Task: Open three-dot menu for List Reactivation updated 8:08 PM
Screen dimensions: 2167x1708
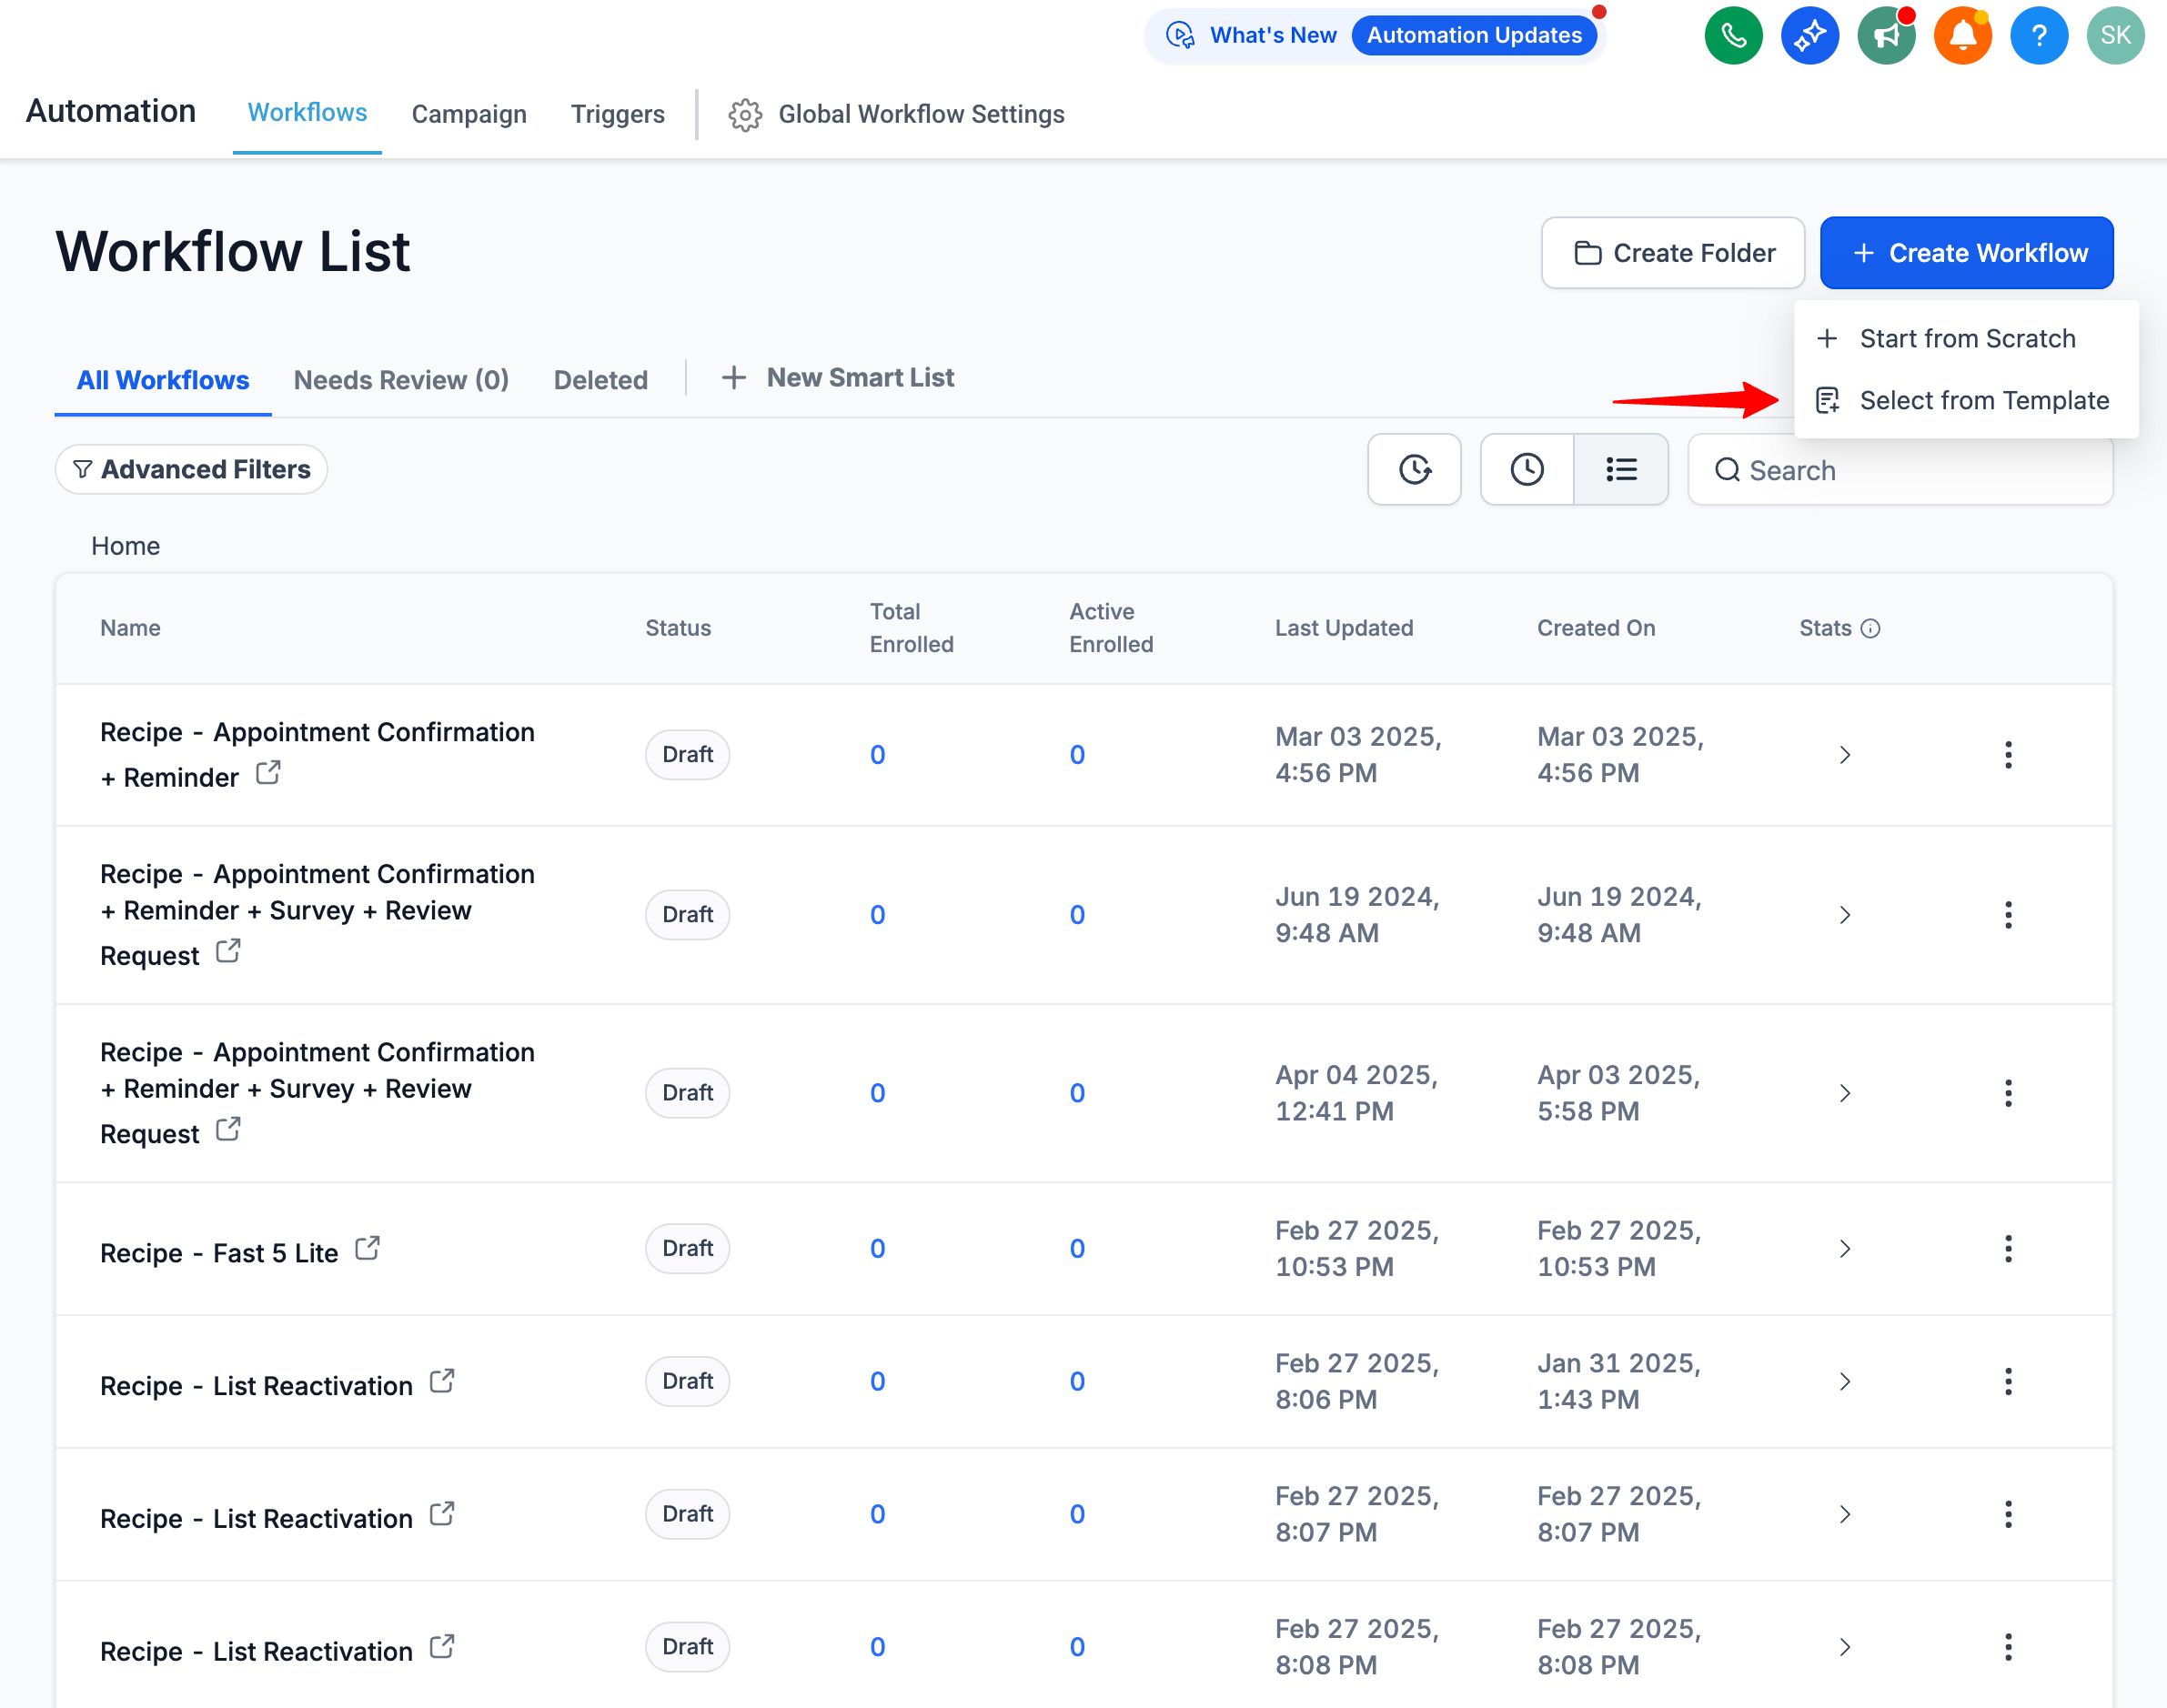Action: [2008, 1647]
